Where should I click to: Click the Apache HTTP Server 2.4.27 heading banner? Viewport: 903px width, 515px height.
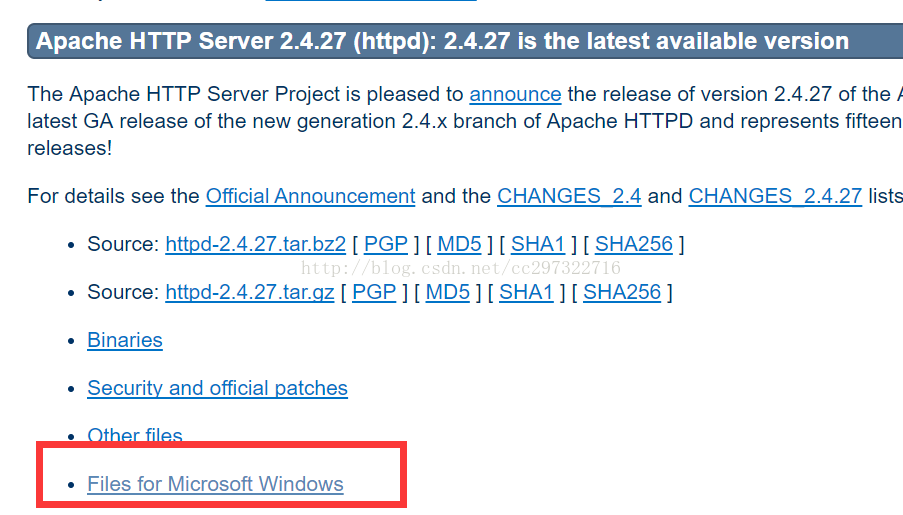(x=465, y=41)
